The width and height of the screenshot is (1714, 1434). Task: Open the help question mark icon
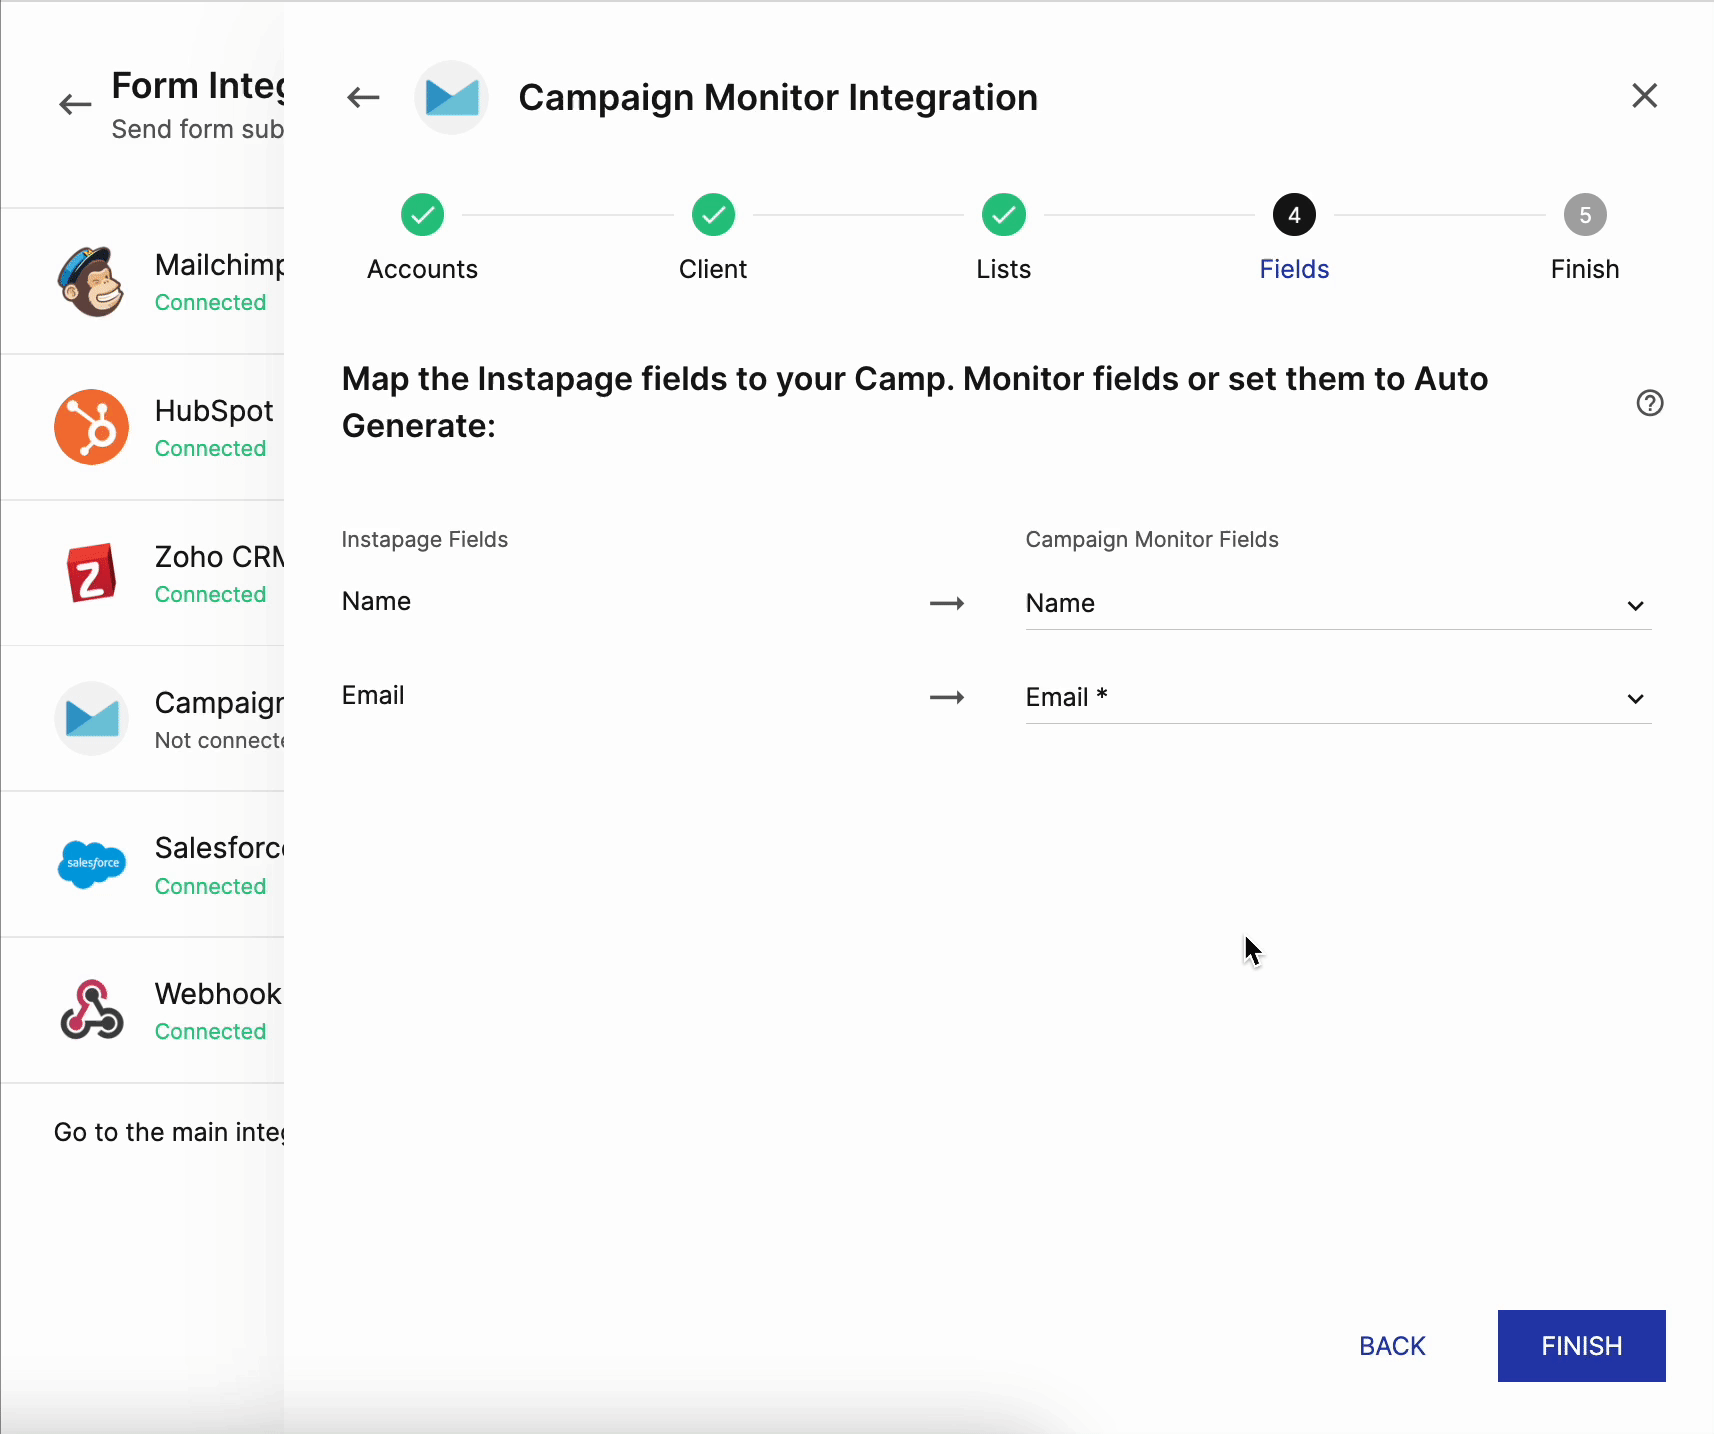pos(1649,403)
